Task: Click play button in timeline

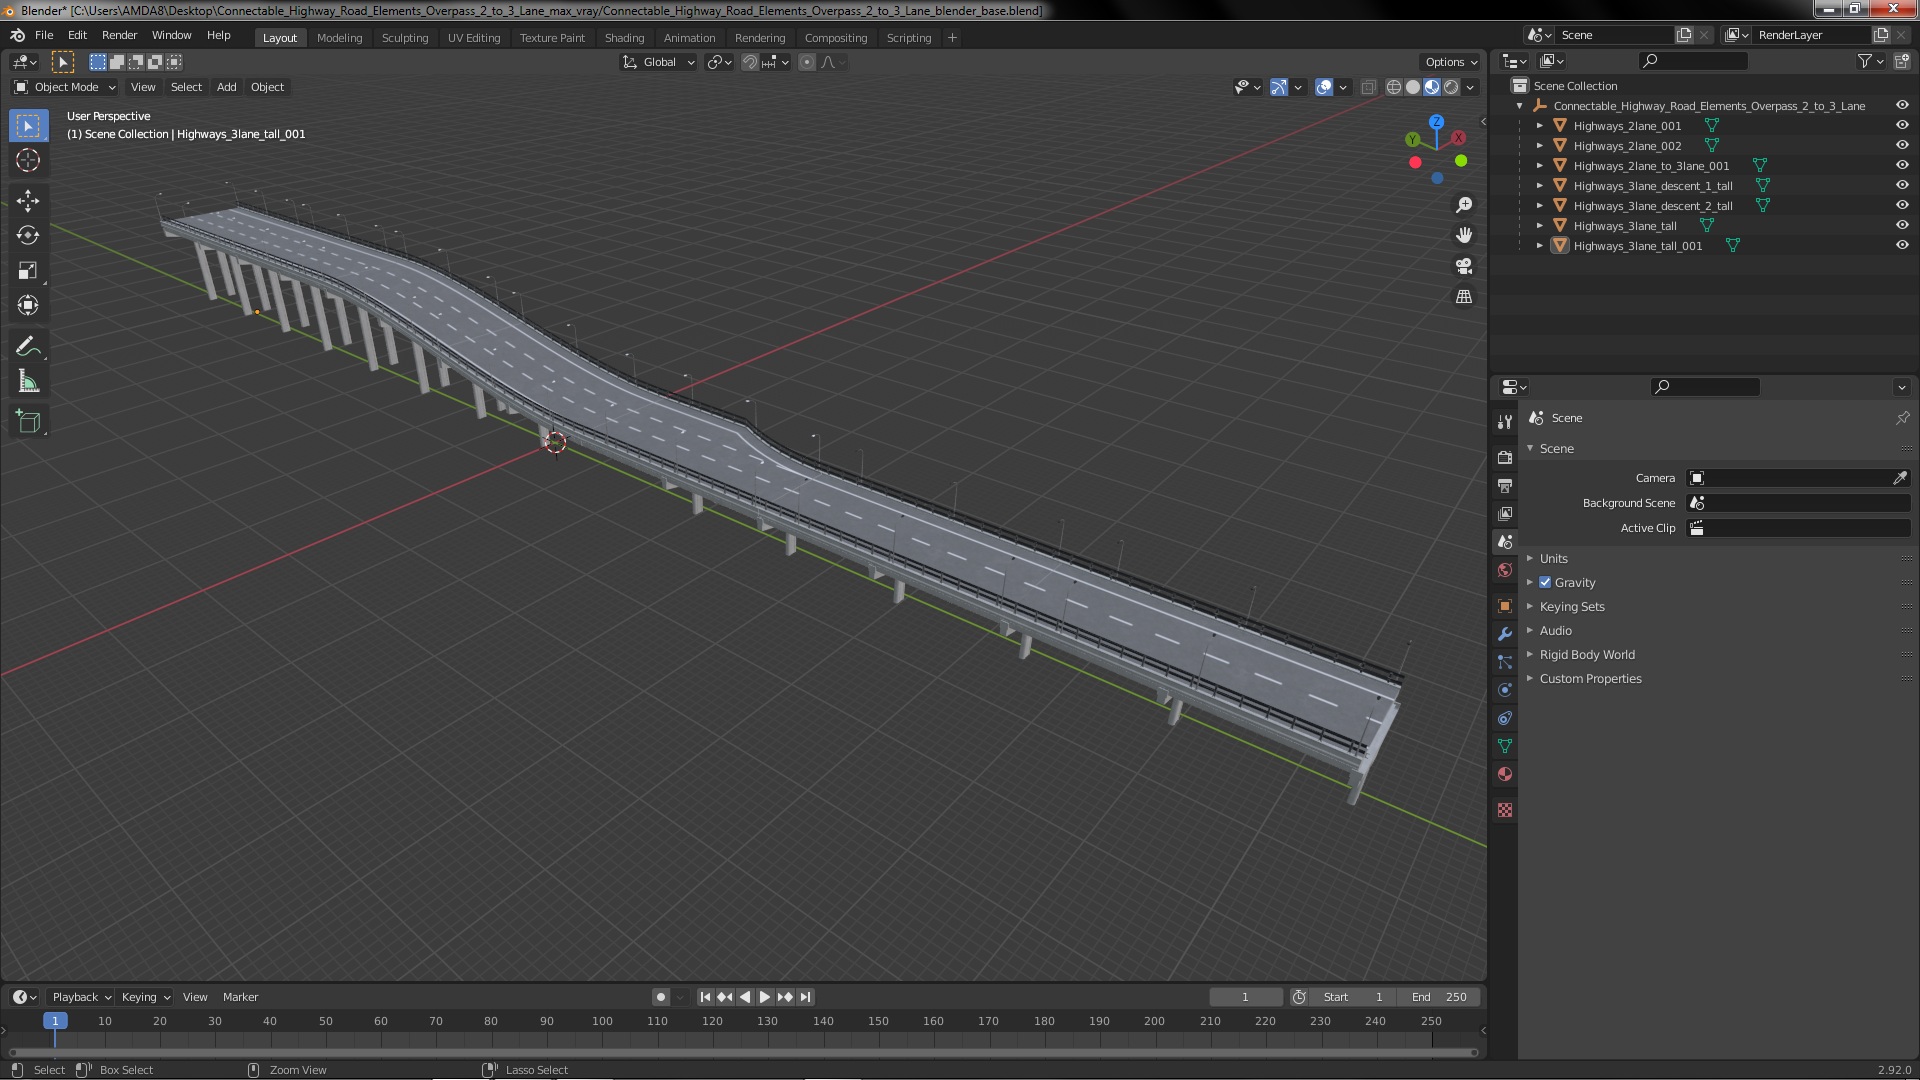Action: point(764,996)
